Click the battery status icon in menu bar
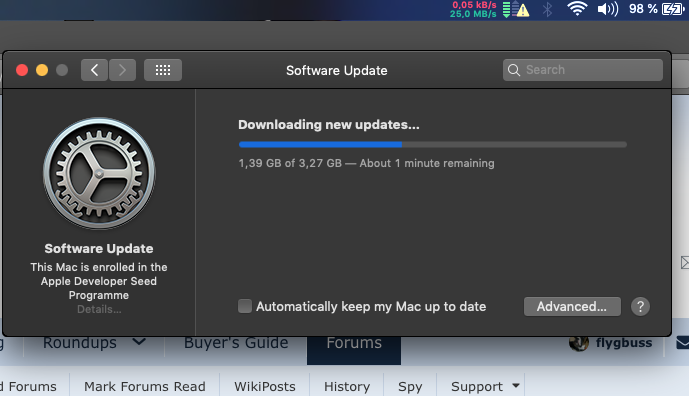689x396 pixels. tap(673, 9)
